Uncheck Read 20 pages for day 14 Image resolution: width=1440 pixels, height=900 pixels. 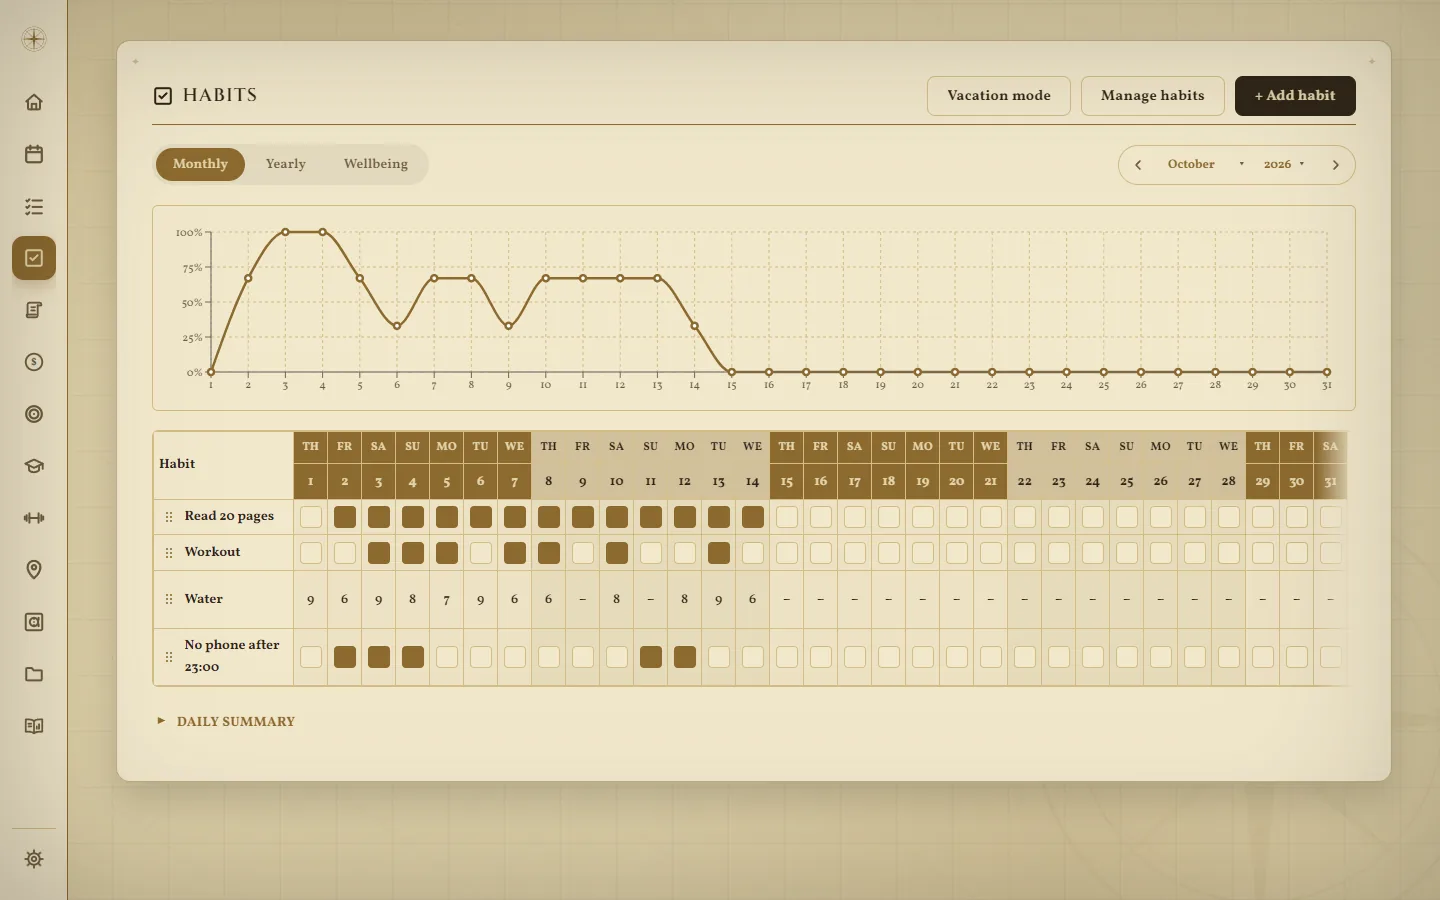tap(753, 517)
